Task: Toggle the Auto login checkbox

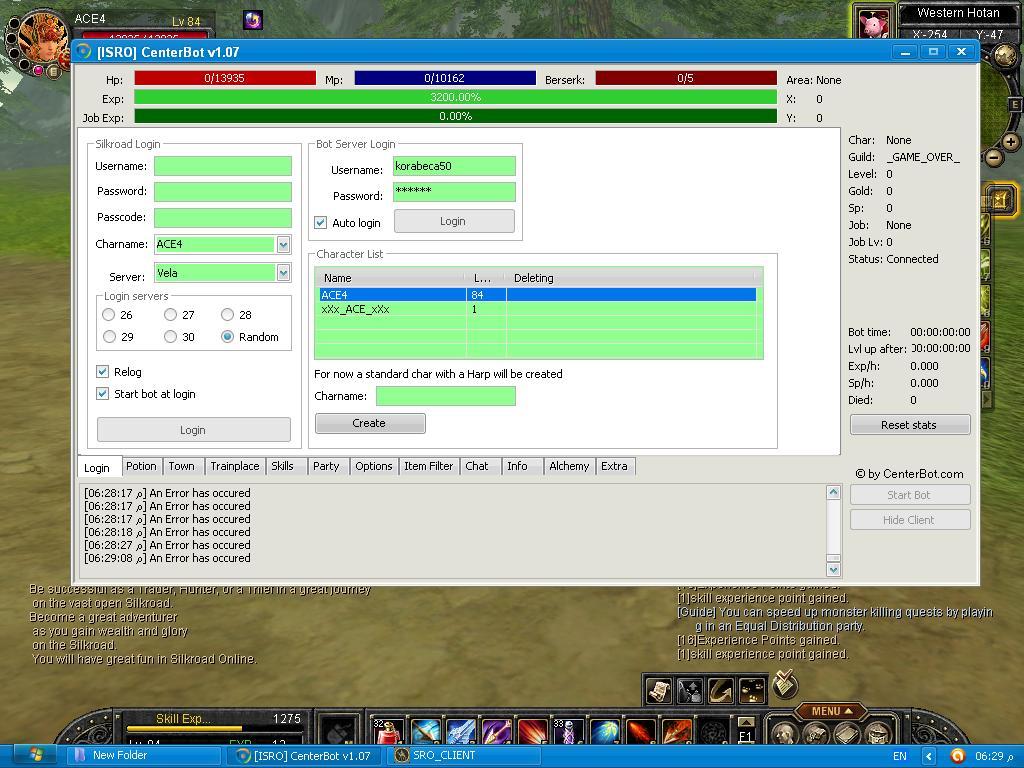Action: point(321,223)
